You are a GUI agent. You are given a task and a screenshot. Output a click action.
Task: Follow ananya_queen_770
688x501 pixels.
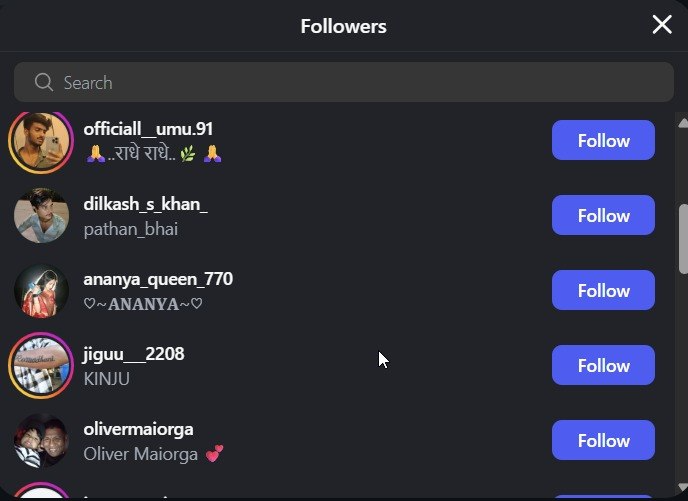603,290
